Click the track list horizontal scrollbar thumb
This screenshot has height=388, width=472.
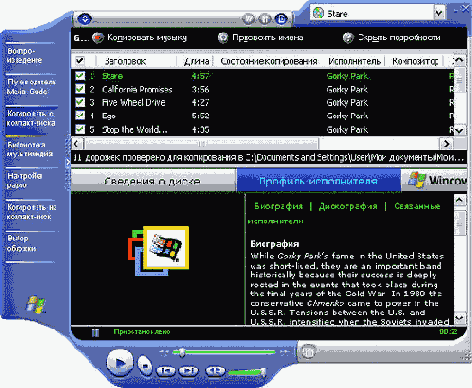click(202, 144)
